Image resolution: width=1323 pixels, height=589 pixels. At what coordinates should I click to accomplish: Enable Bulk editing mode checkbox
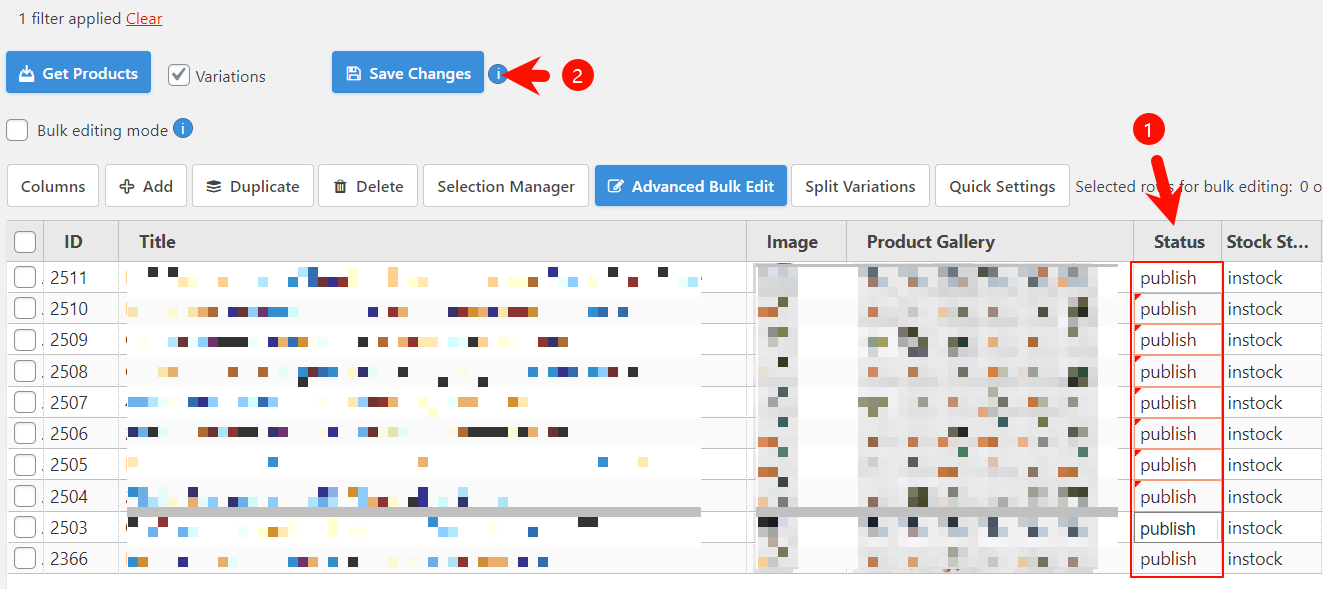click(x=17, y=130)
